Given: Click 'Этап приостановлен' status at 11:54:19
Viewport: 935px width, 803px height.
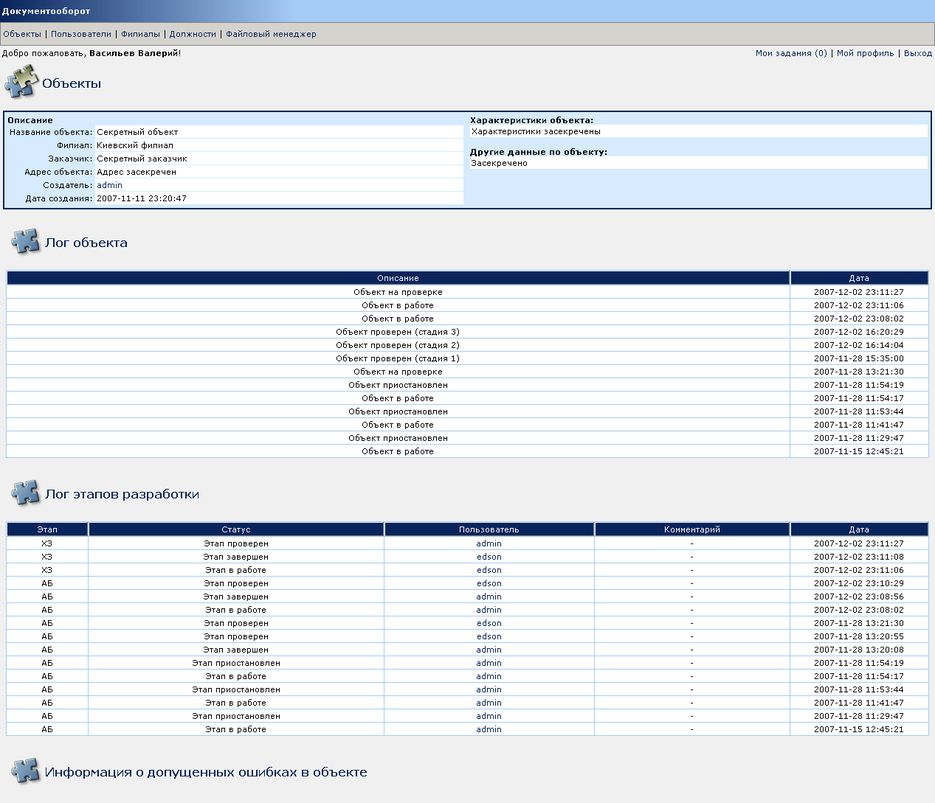Looking at the screenshot, I should [x=236, y=663].
